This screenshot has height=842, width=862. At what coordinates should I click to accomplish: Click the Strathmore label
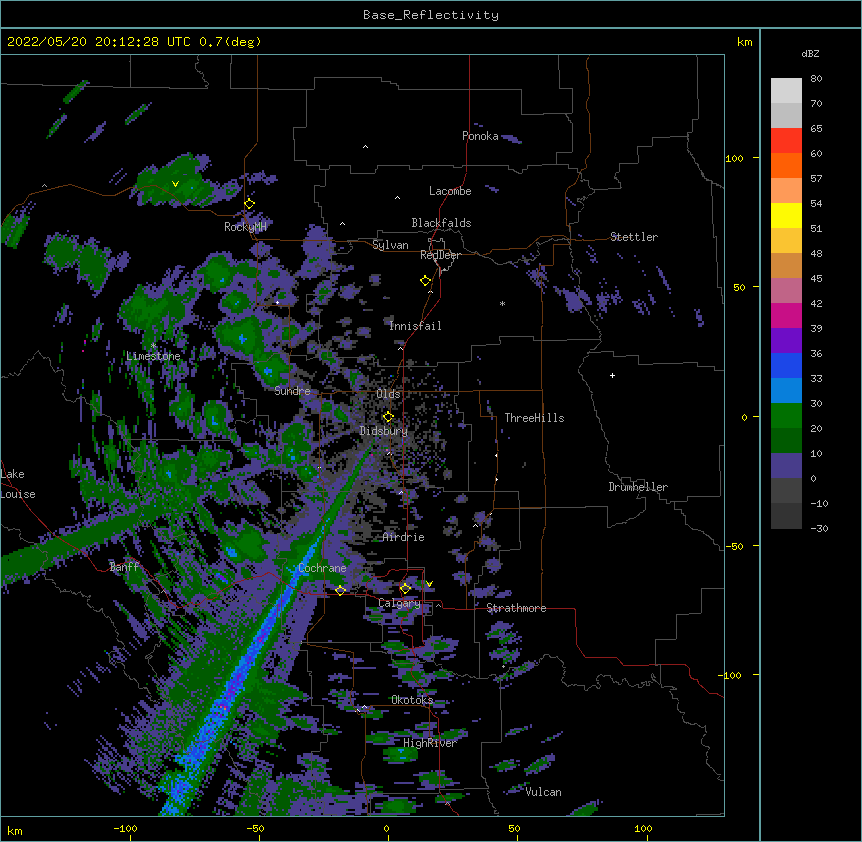[516, 608]
